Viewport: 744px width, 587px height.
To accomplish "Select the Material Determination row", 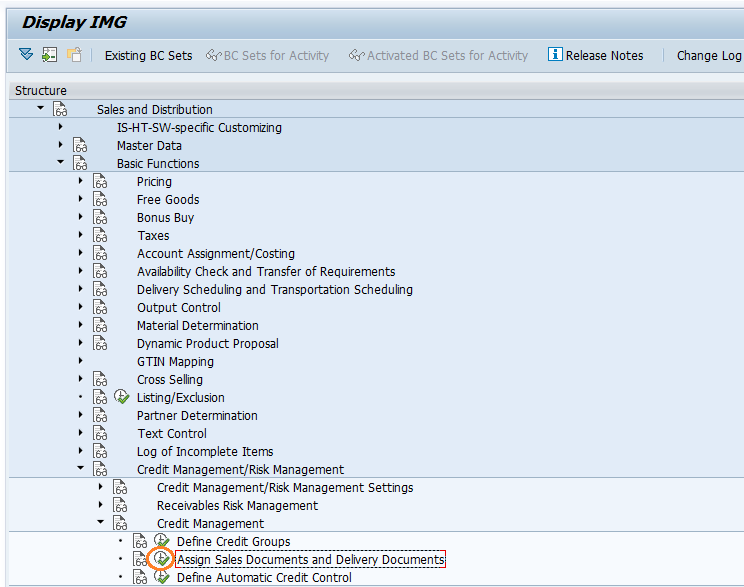I will point(198,326).
